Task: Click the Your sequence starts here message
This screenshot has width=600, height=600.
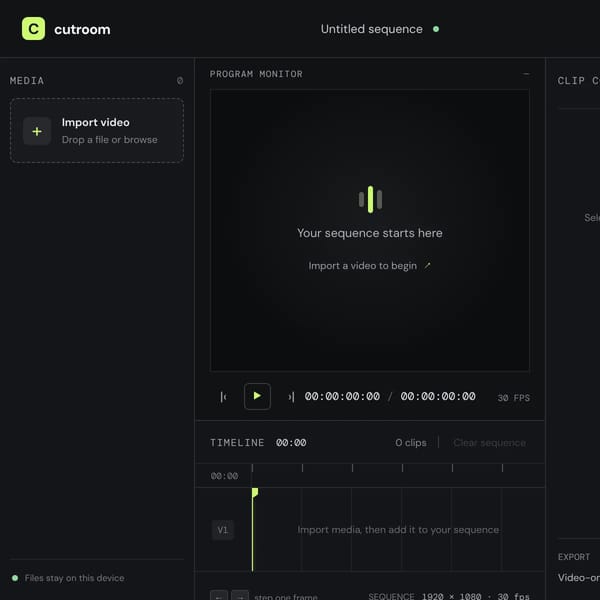Action: (x=370, y=233)
